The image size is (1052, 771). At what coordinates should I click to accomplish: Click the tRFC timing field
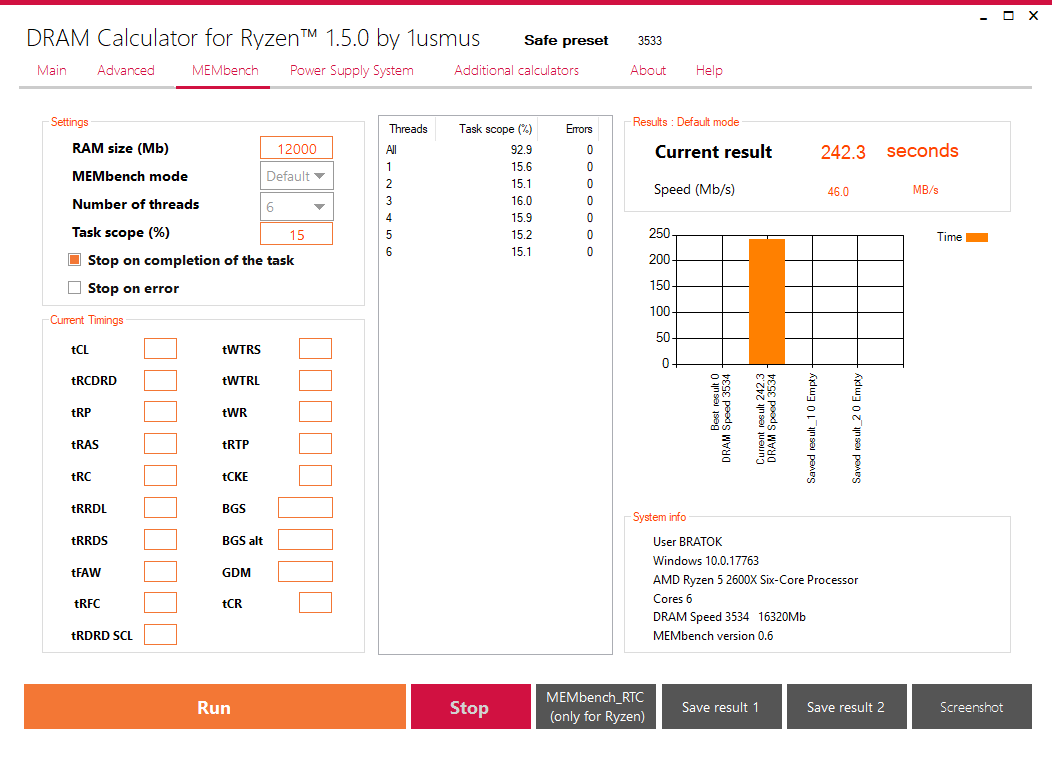(160, 603)
